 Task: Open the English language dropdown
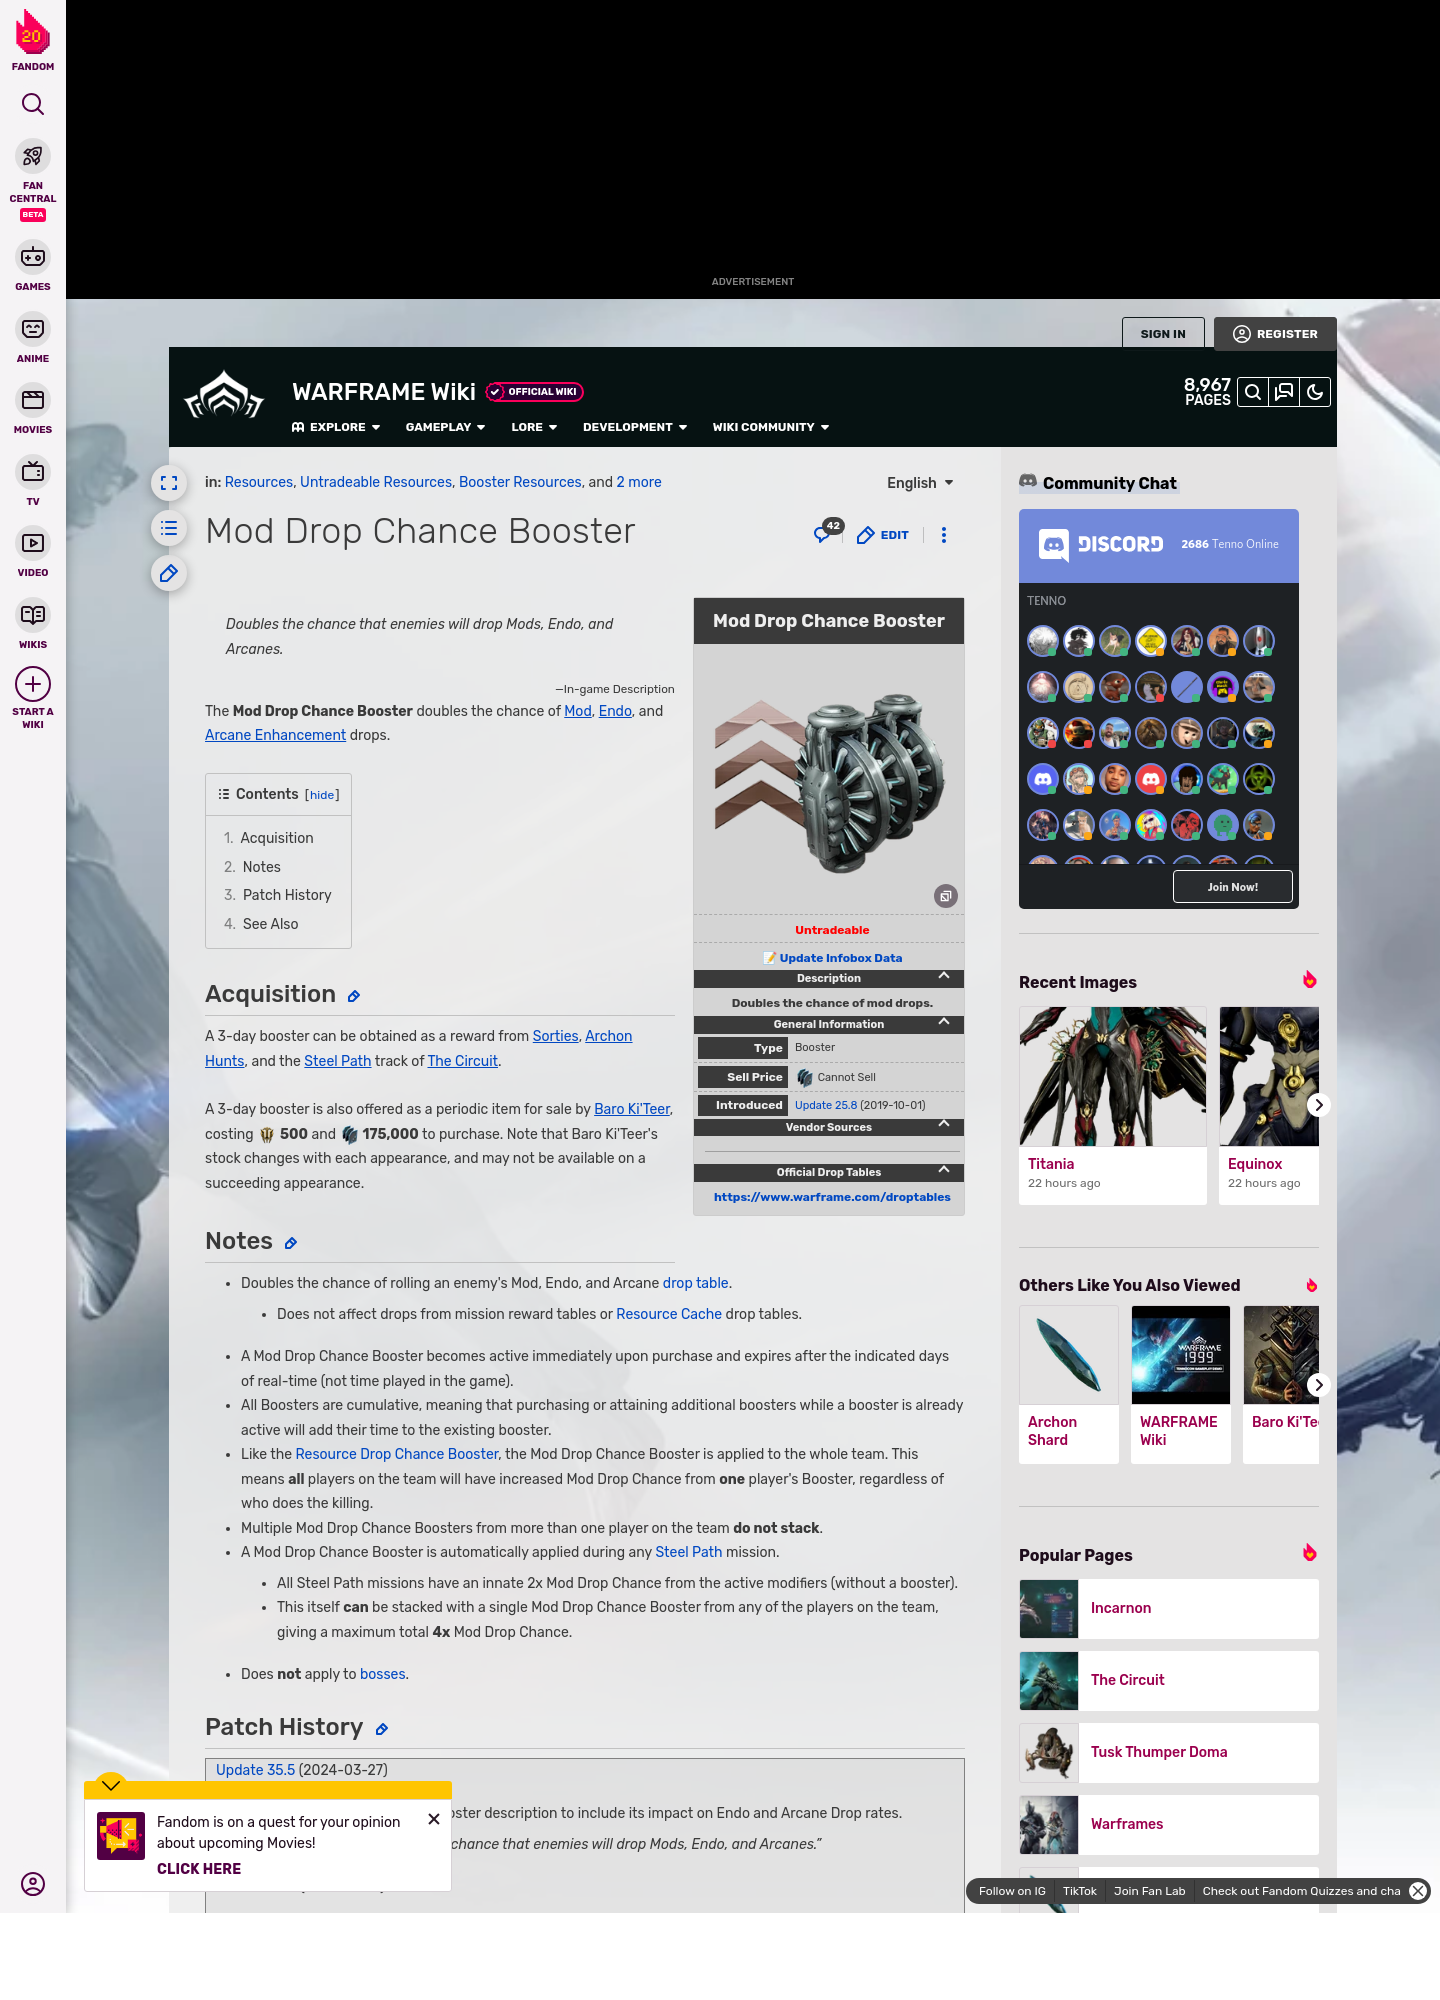point(920,483)
